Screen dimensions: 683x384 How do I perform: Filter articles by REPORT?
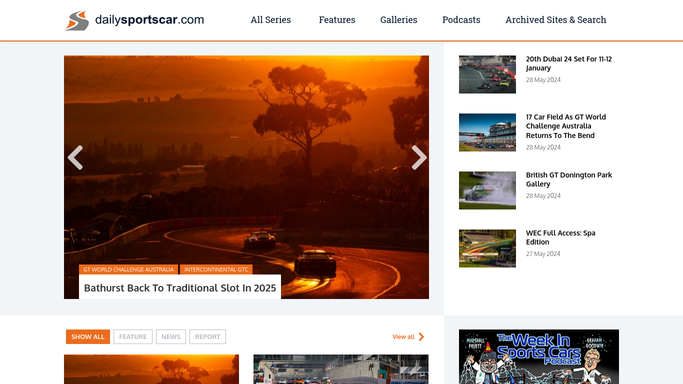coord(207,337)
